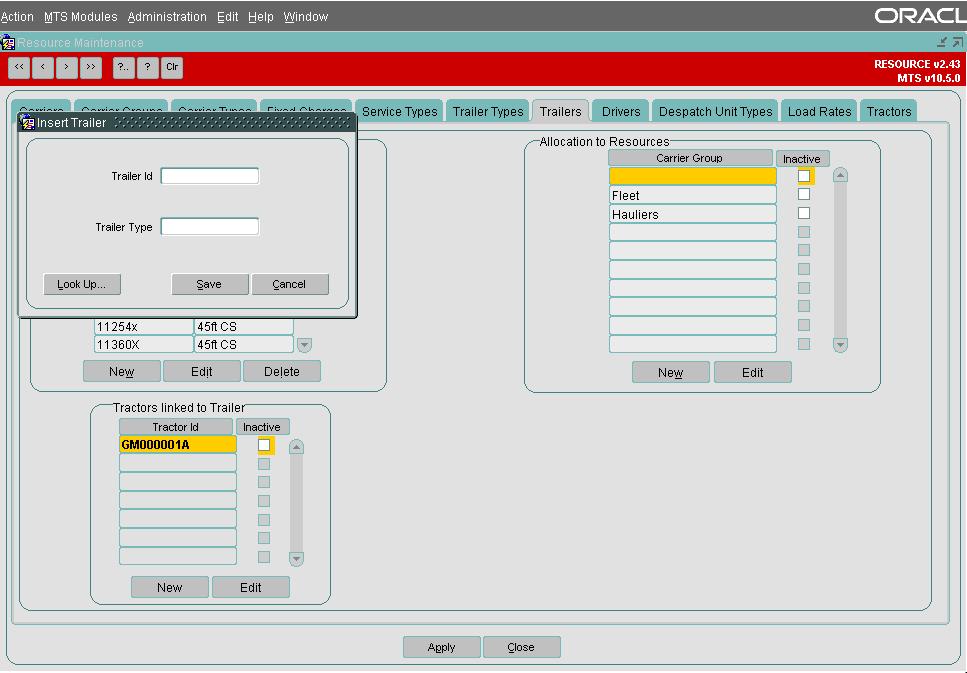Click the execute query '?' toolbar button
The width and height of the screenshot is (967, 673).
pyautogui.click(x=147, y=67)
